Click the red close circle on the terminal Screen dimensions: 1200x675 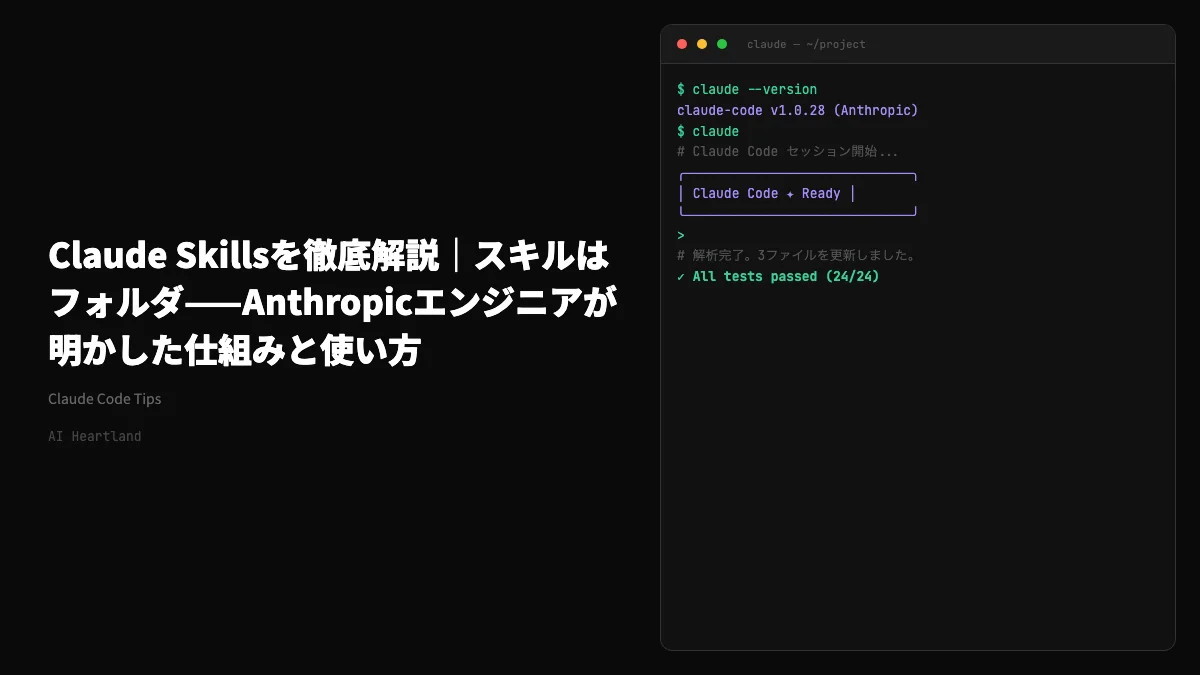pos(681,44)
